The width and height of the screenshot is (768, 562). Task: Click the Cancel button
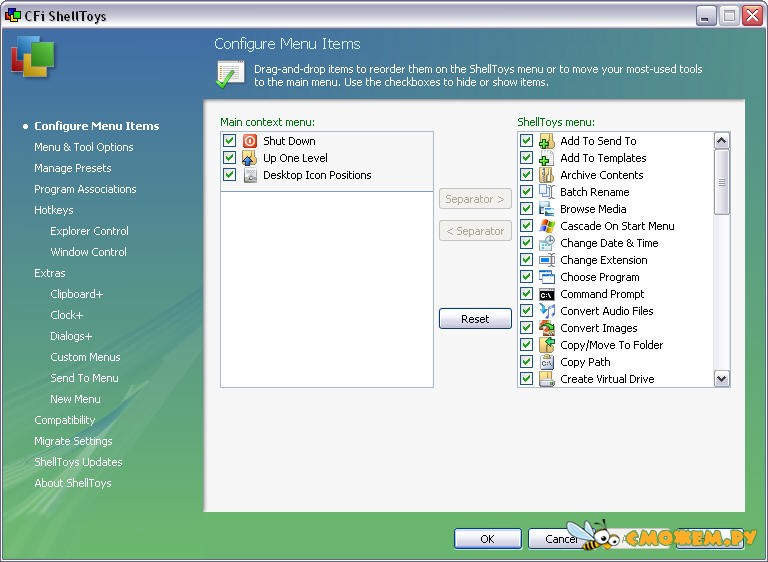(561, 539)
